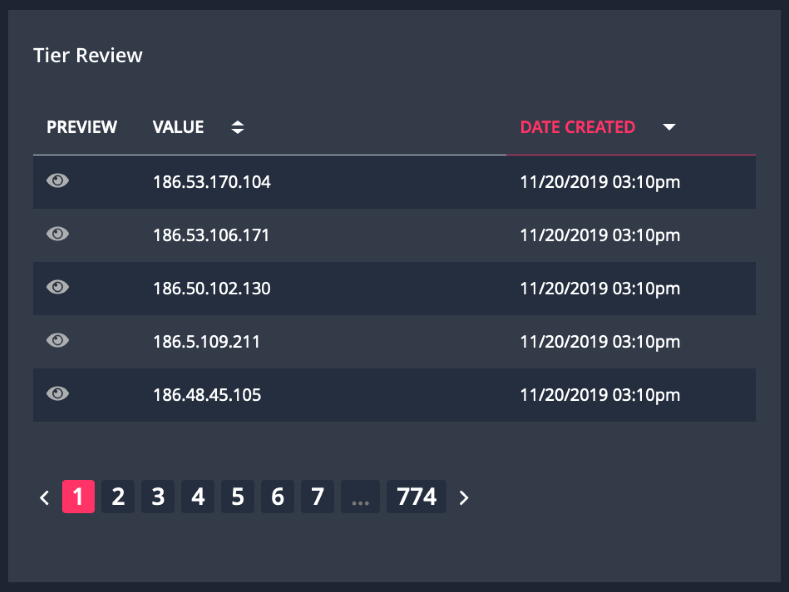Jump to page 4
The width and height of the screenshot is (789, 592).
click(x=198, y=497)
